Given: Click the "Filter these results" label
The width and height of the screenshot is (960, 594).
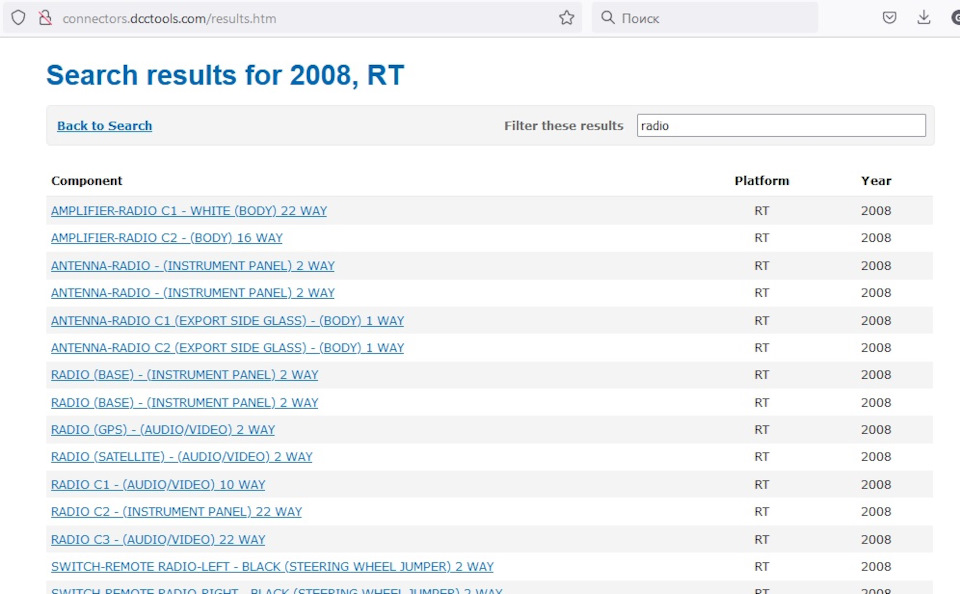Looking at the screenshot, I should pos(564,126).
